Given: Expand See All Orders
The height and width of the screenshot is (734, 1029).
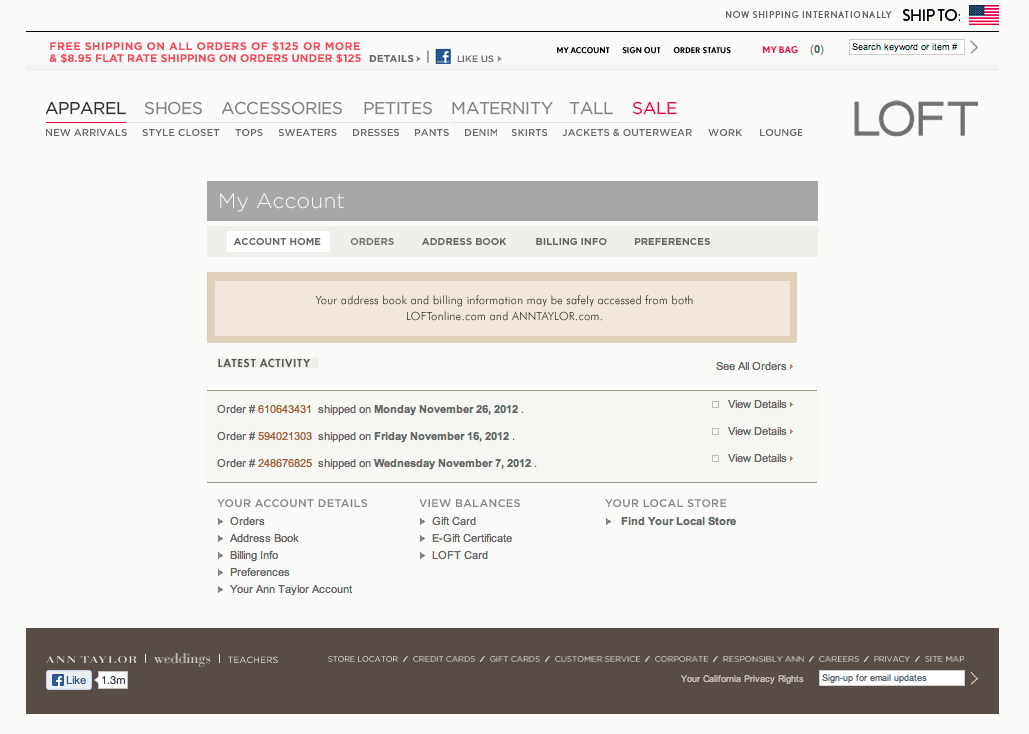Looking at the screenshot, I should (754, 366).
